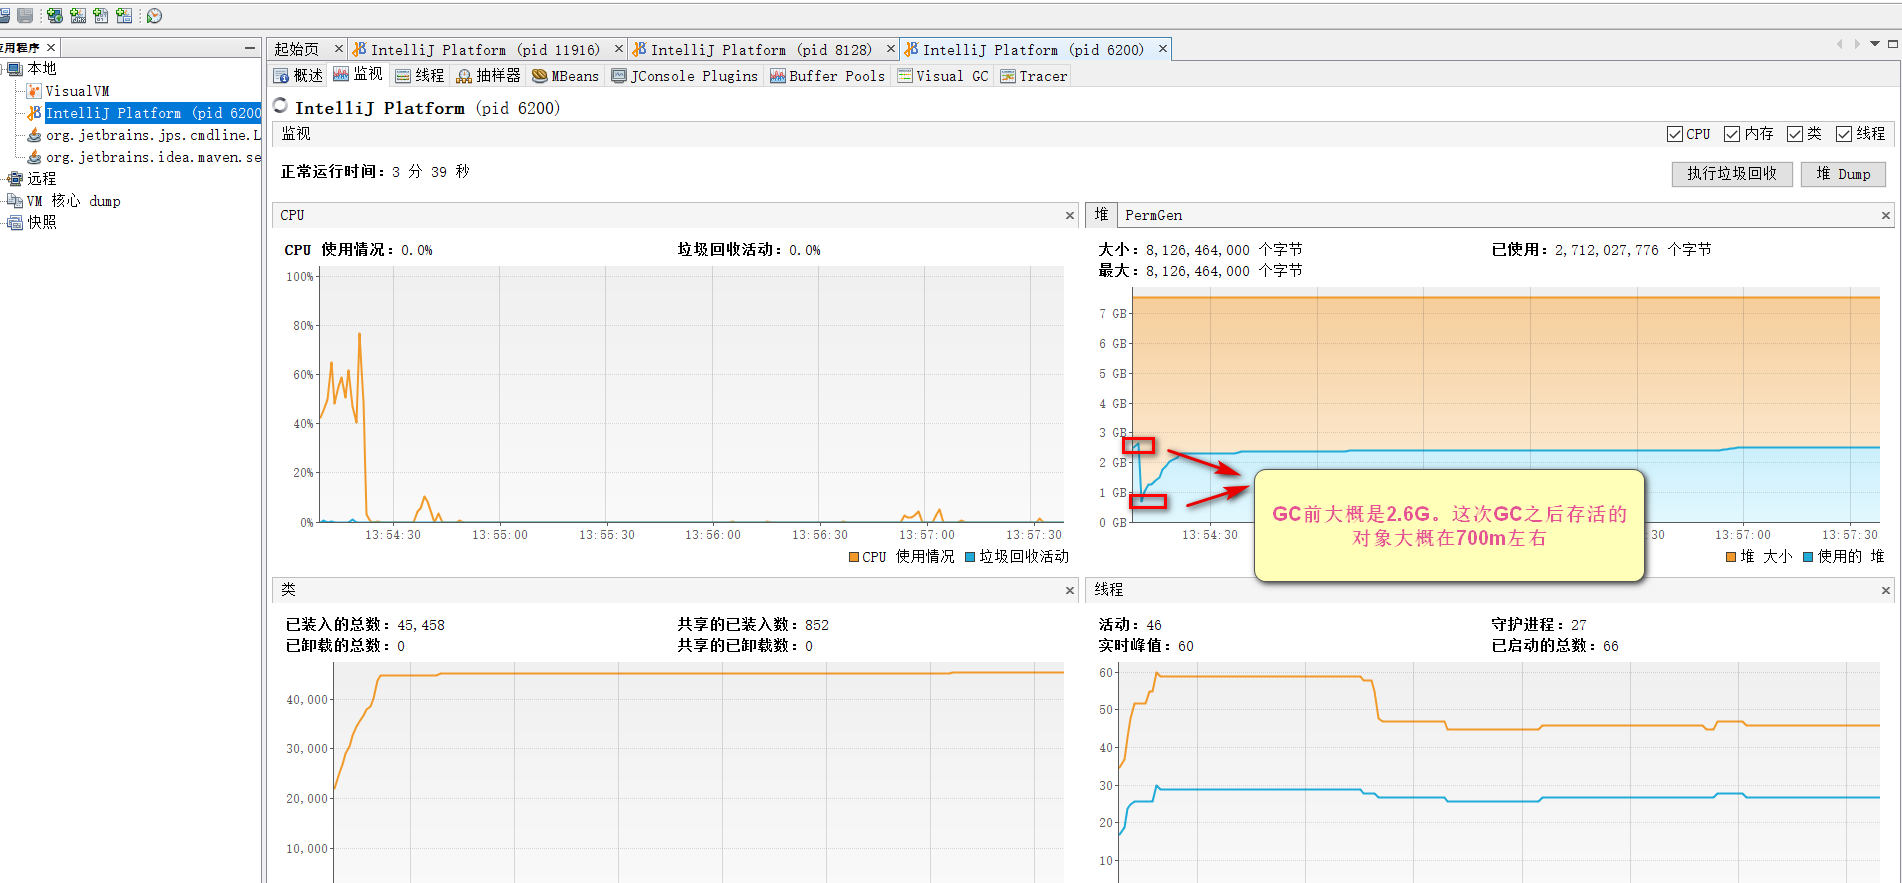Viewport: 1902px width, 883px height.
Task: Open the PermGen memory tab
Action: click(x=1153, y=215)
